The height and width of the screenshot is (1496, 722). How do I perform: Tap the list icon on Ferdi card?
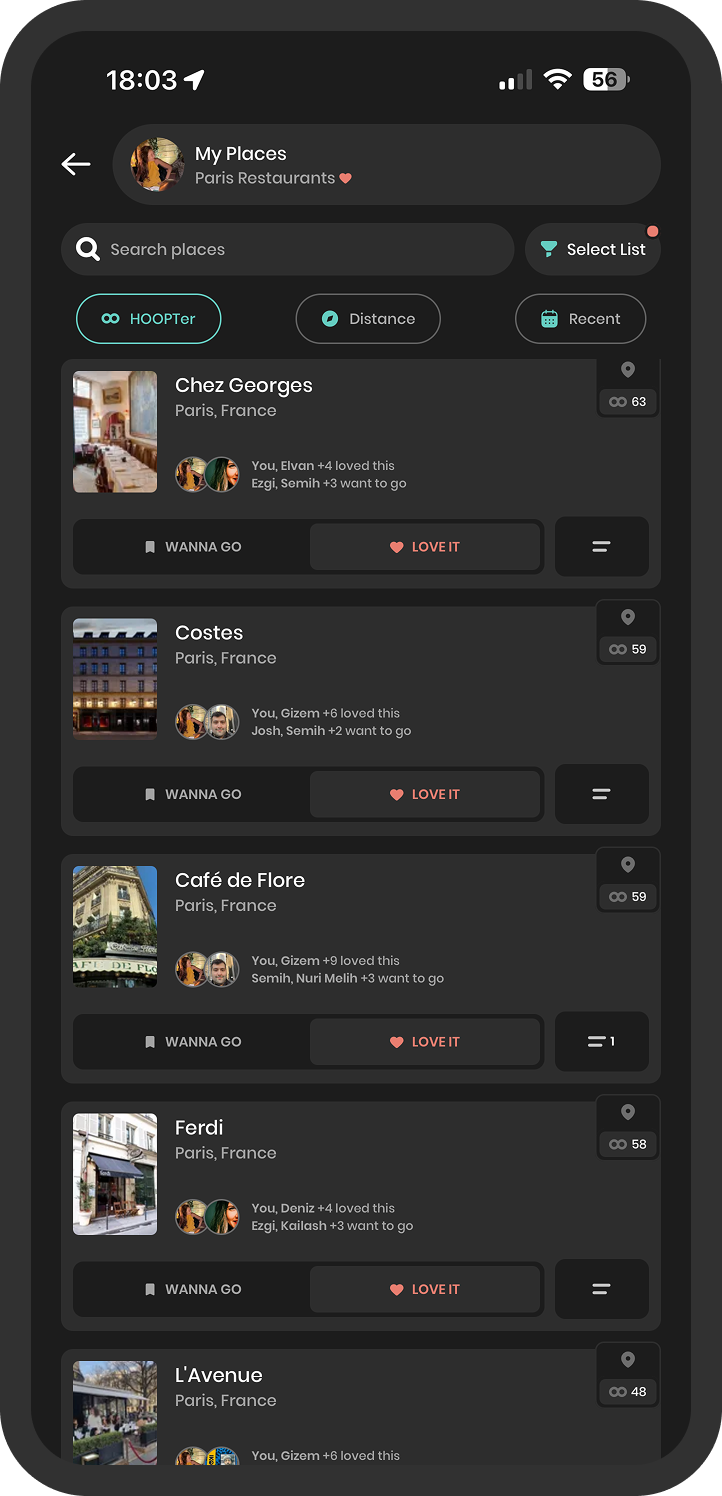[x=602, y=1289]
